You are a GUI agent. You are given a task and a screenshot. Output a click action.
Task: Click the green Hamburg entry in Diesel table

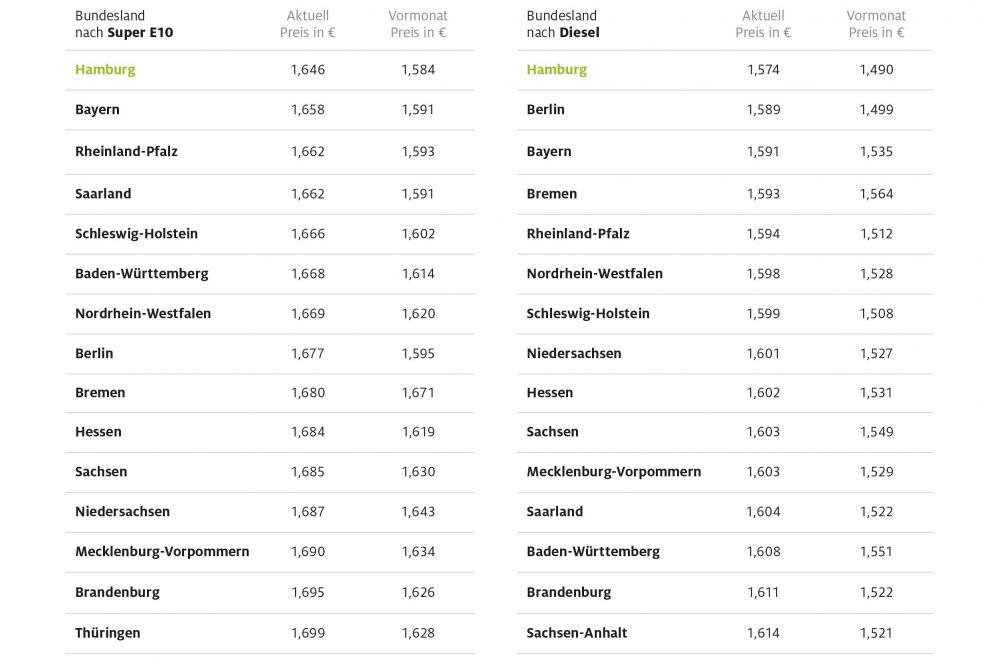tap(557, 70)
